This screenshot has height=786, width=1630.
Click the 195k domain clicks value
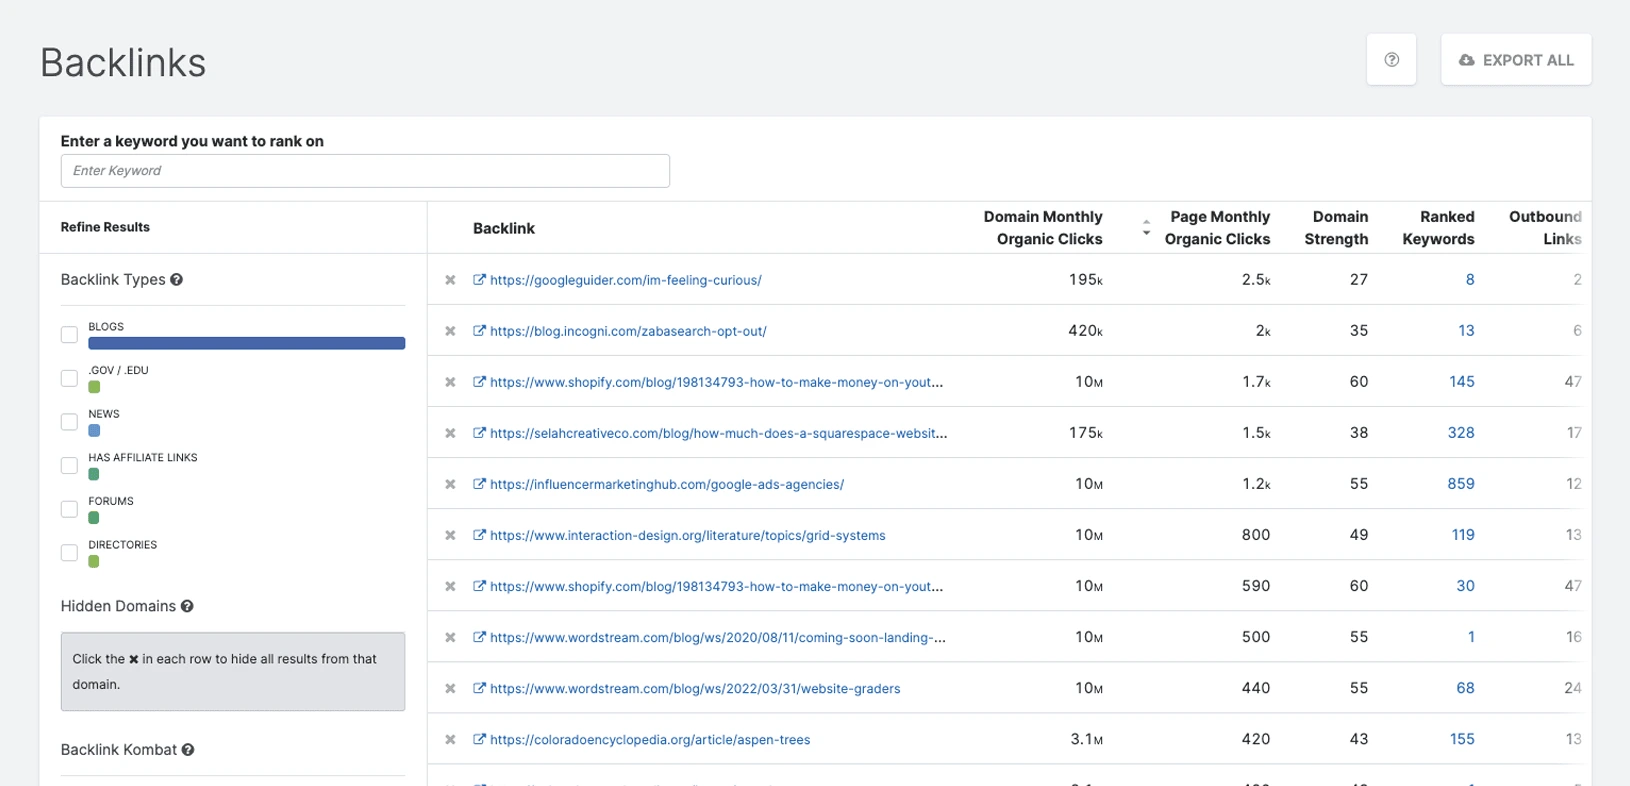coord(1085,280)
